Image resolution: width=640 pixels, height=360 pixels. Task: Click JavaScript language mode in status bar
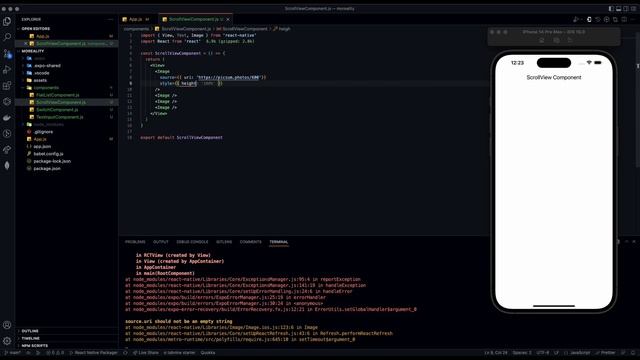(578, 353)
